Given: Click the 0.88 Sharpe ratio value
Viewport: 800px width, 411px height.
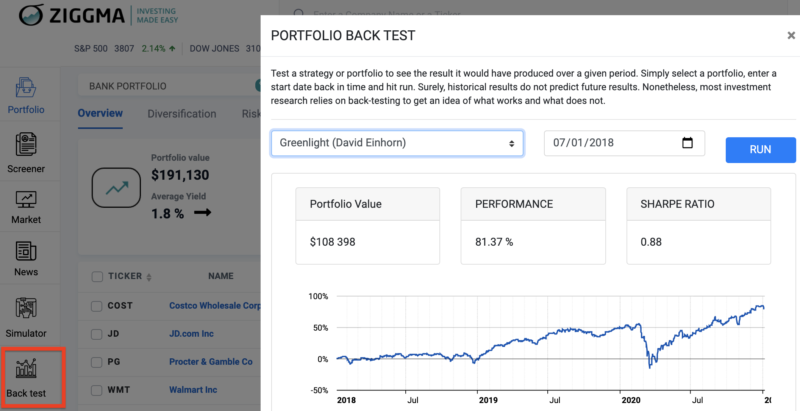Looking at the screenshot, I should [651, 242].
